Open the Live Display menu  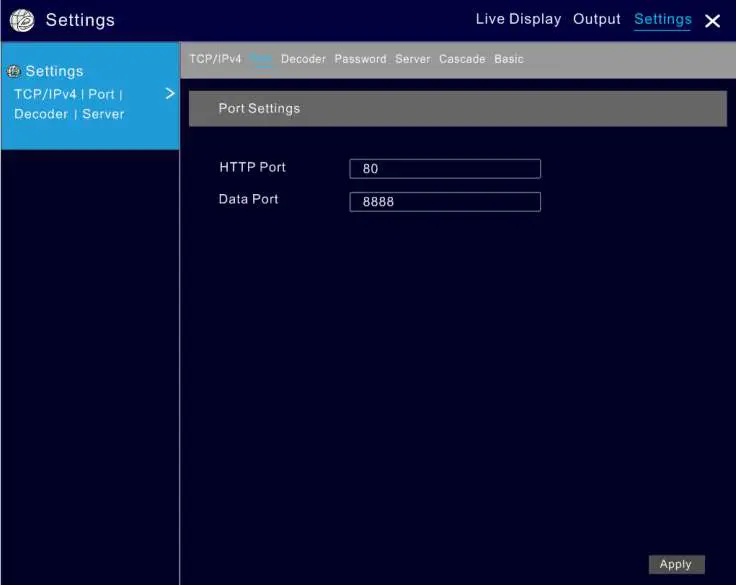tap(518, 19)
